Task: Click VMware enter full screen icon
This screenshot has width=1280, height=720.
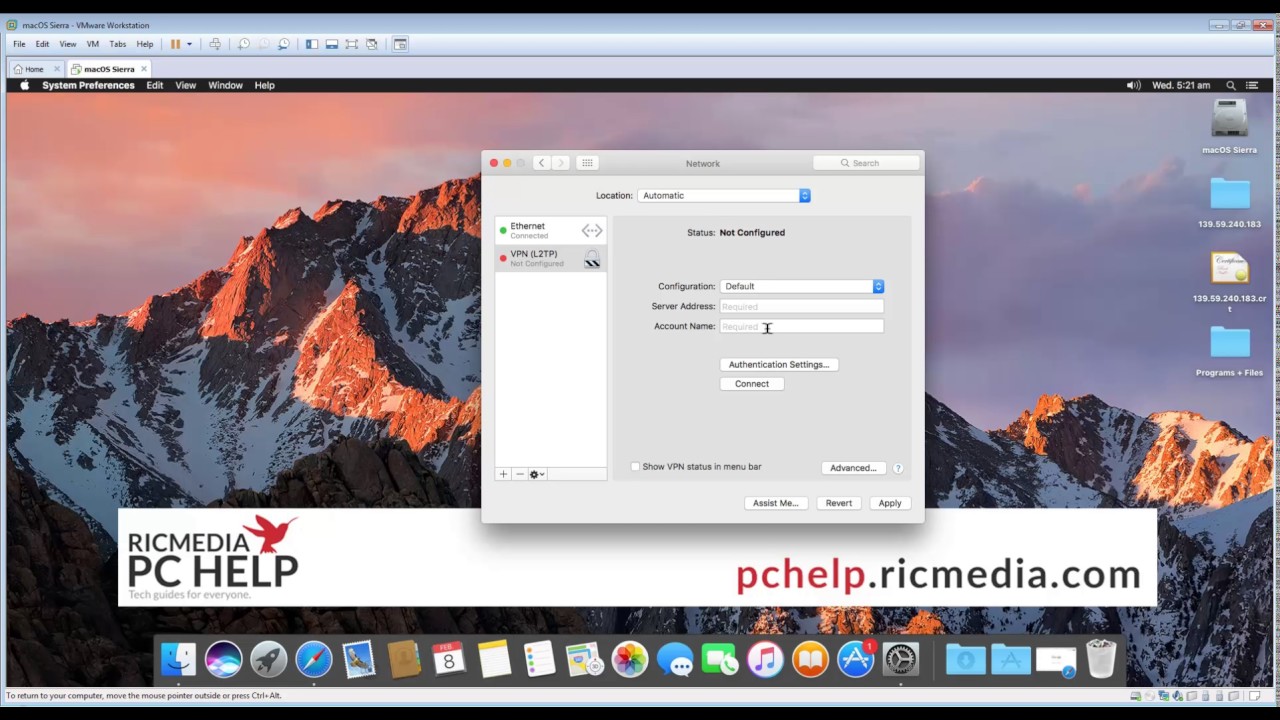Action: point(352,44)
